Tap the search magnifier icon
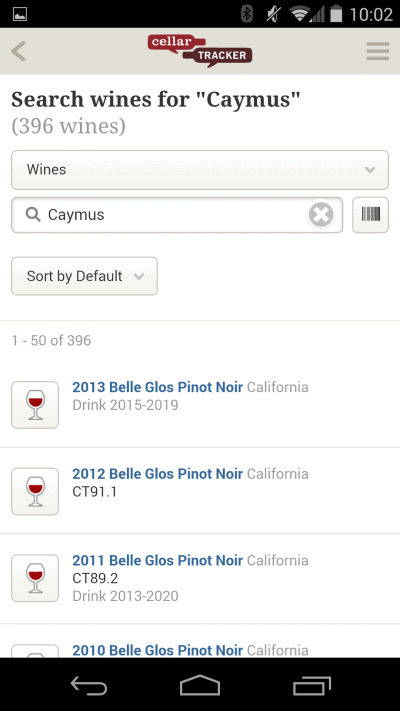The height and width of the screenshot is (711, 400). (33, 214)
